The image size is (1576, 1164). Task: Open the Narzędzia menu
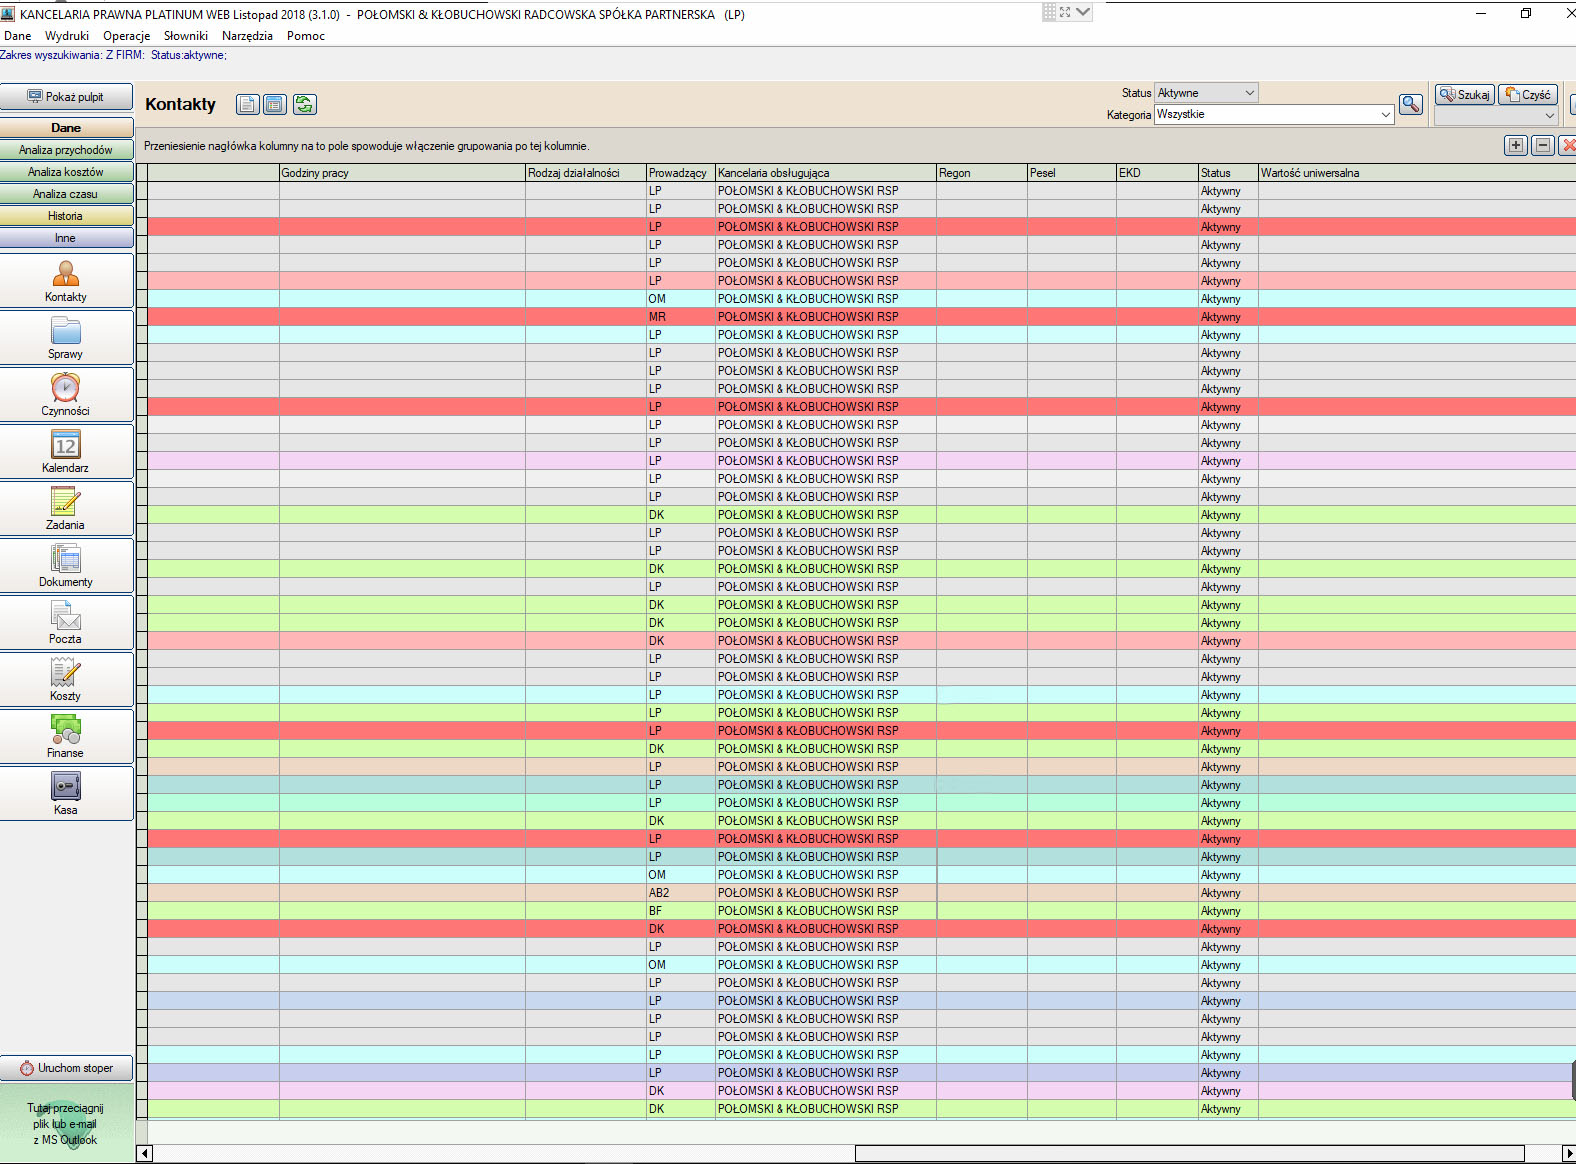(x=247, y=36)
